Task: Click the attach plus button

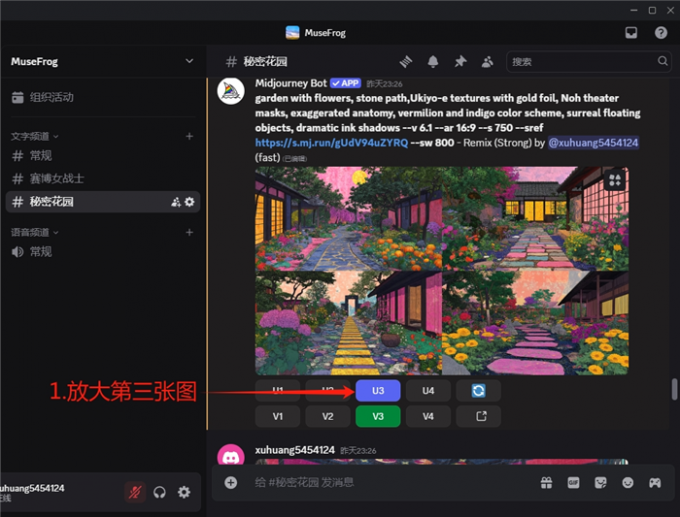Action: (x=231, y=482)
